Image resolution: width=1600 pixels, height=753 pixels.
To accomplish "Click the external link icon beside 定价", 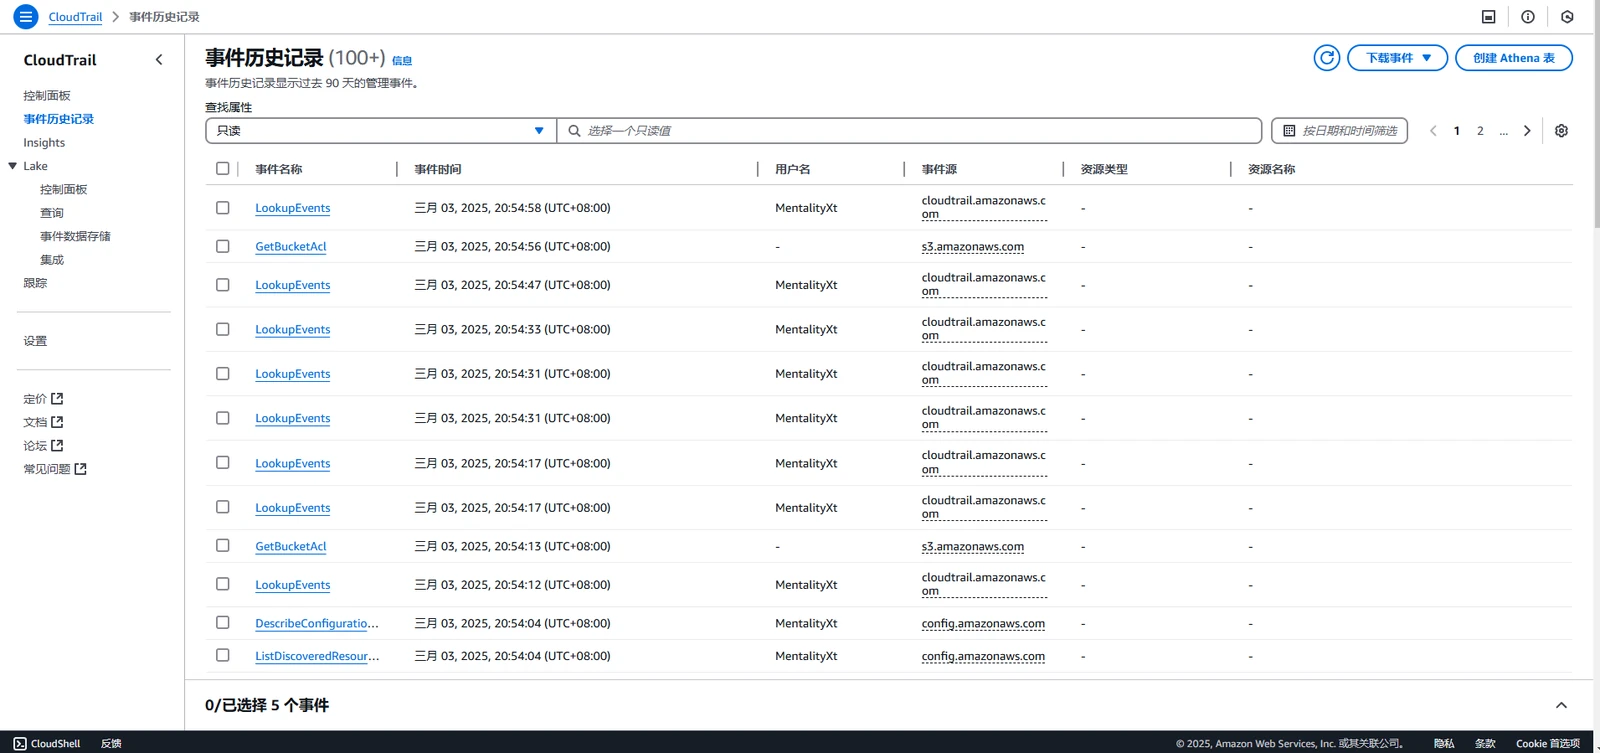I will coord(57,398).
